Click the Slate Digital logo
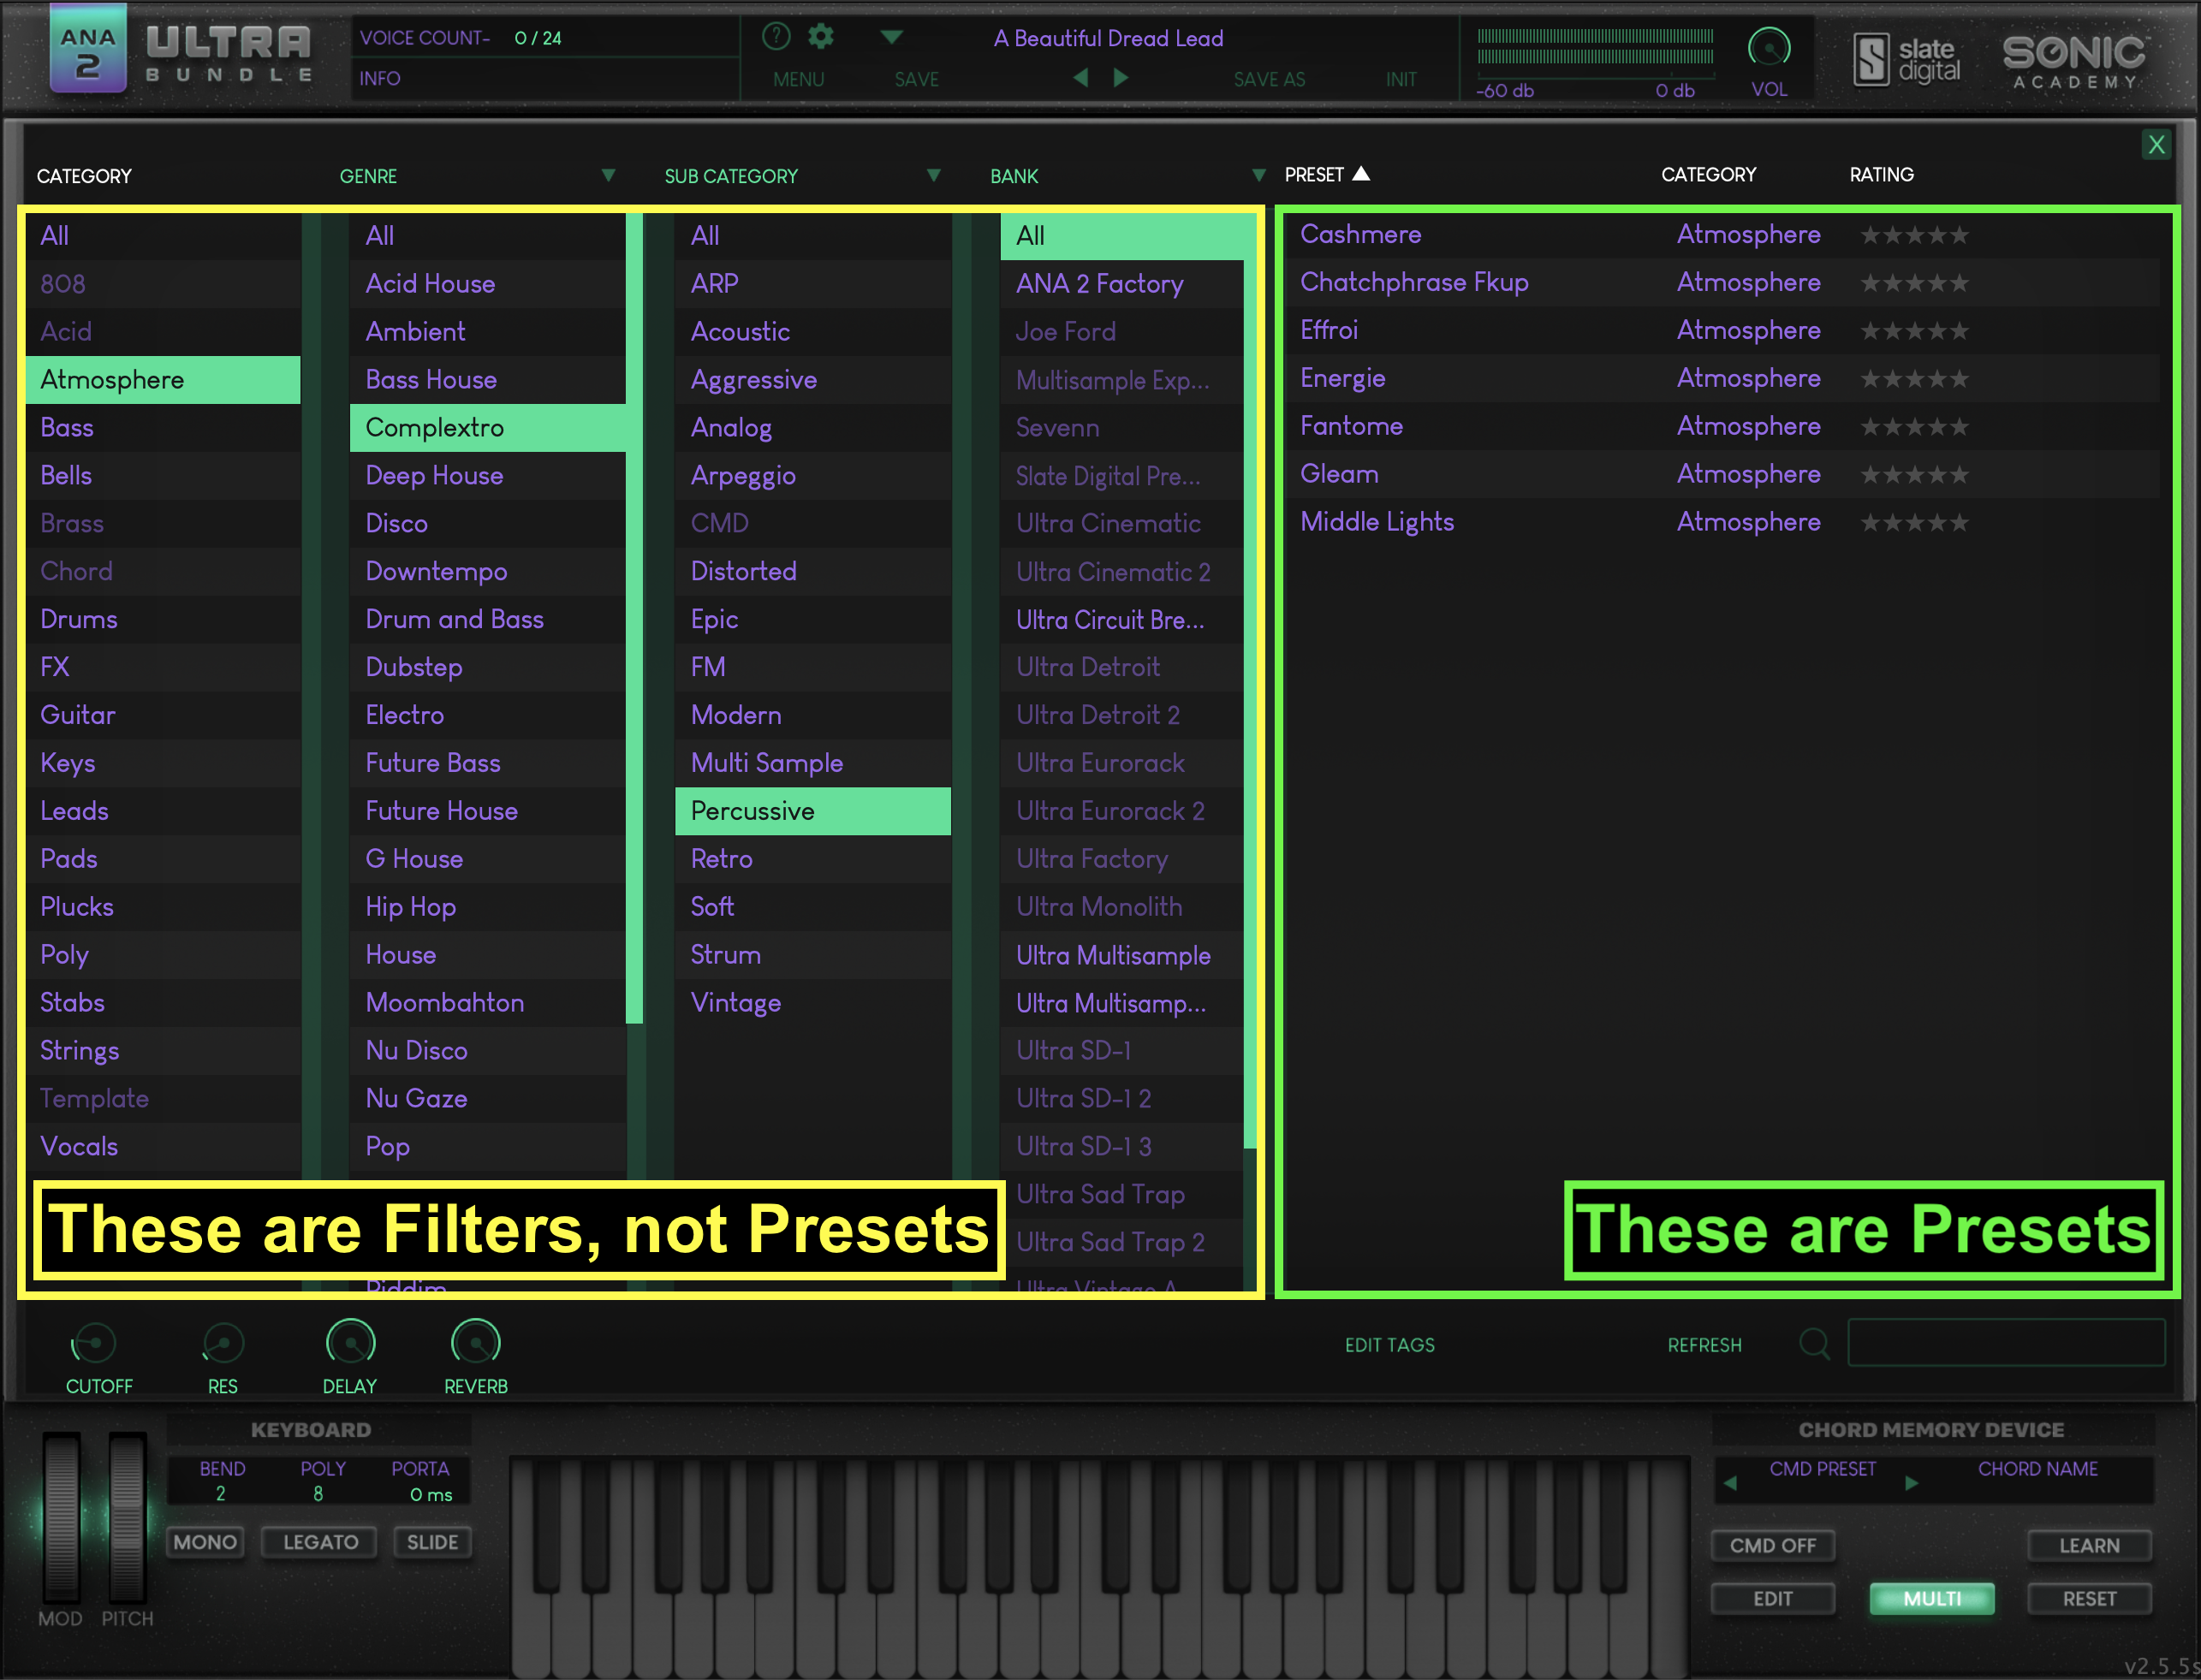Image resolution: width=2201 pixels, height=1680 pixels. coord(1907,60)
